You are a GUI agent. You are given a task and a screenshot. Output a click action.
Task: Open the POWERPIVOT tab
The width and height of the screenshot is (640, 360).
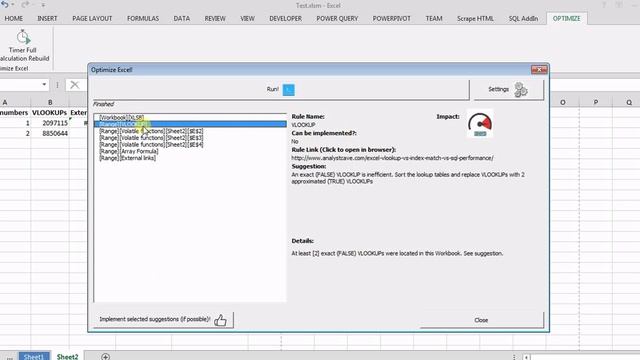point(391,18)
